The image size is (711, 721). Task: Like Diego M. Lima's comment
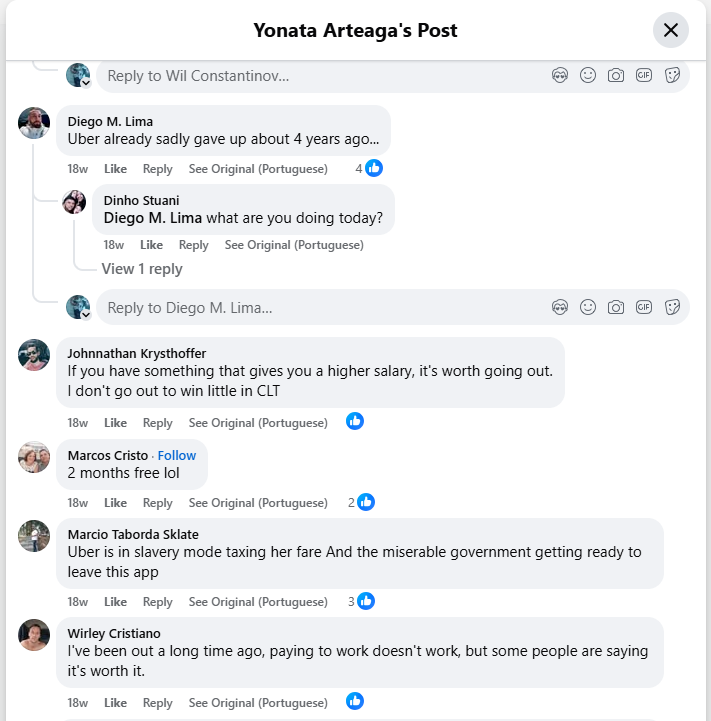(115, 169)
